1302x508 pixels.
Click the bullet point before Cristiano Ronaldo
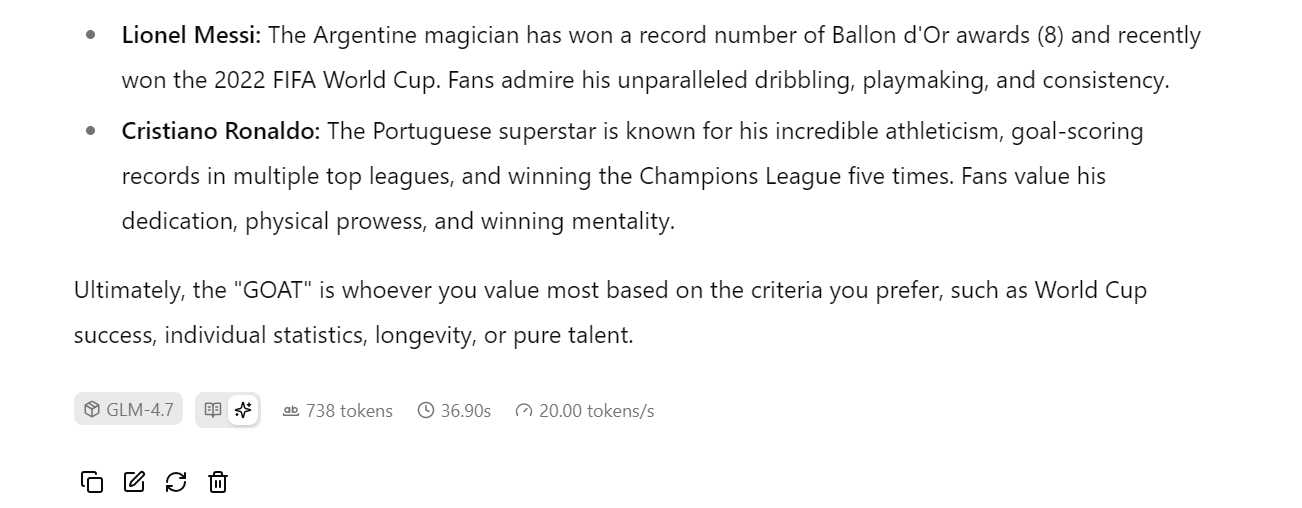coord(91,131)
